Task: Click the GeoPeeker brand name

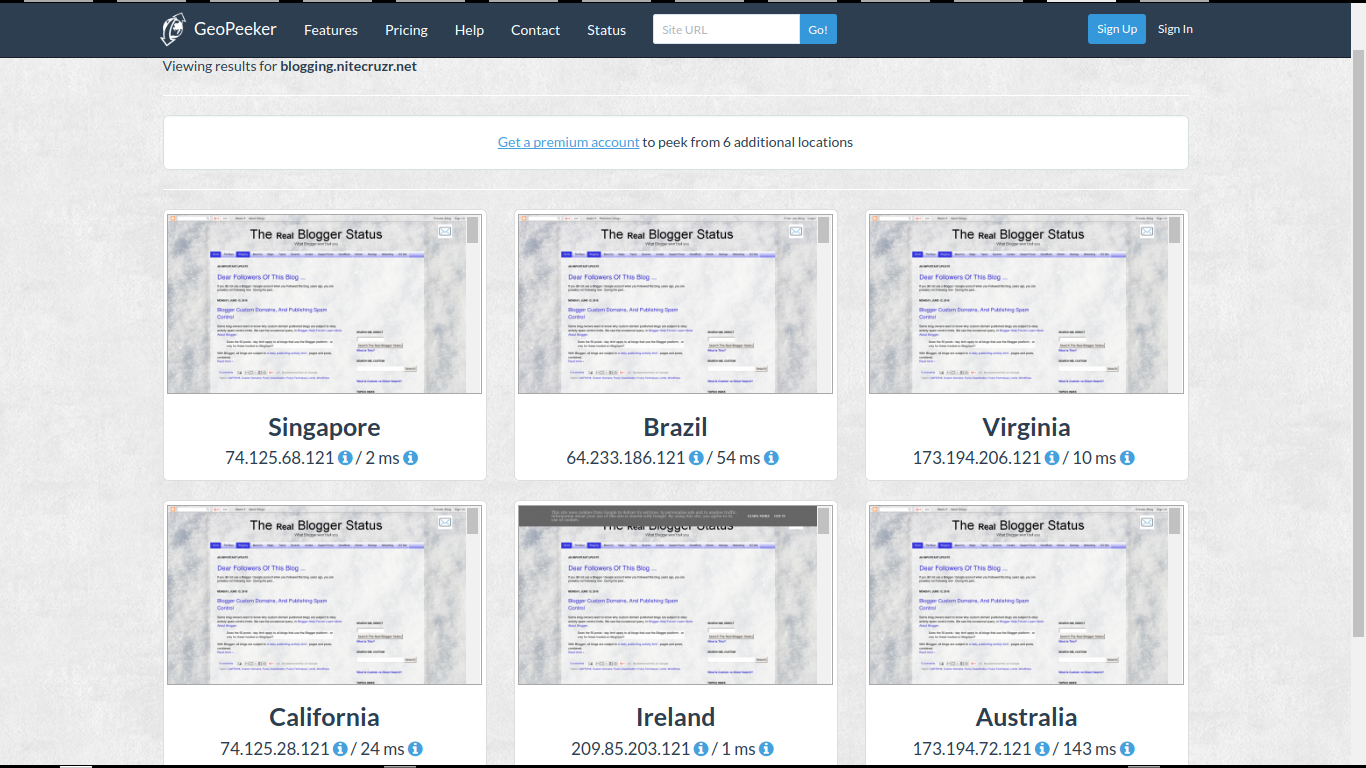Action: 235,29
